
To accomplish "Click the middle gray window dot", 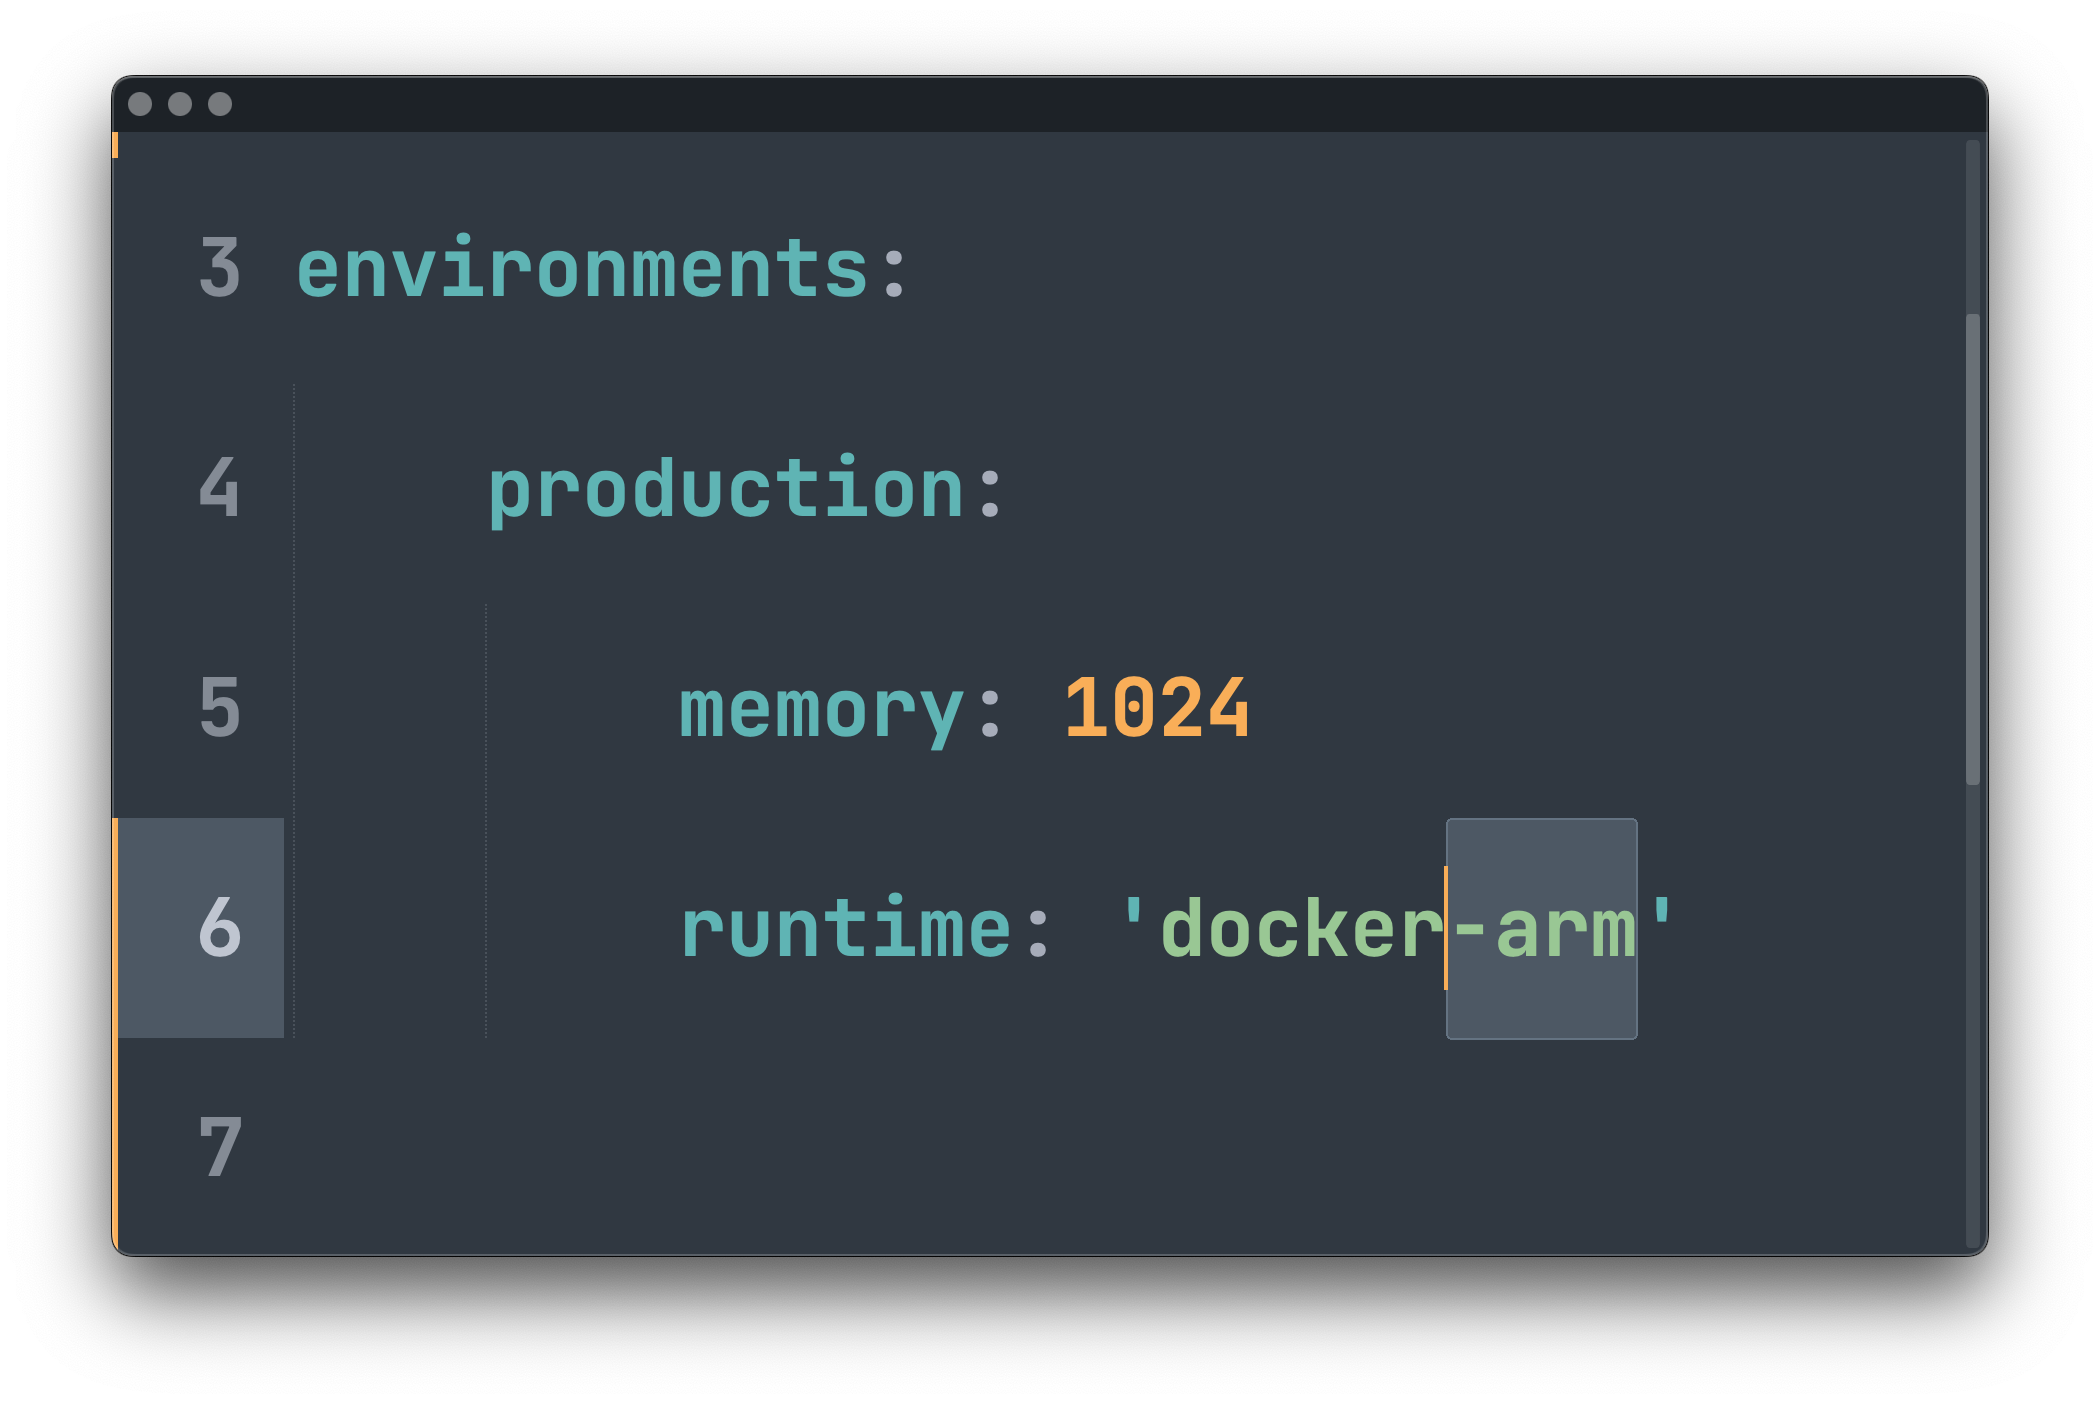I will point(180,104).
